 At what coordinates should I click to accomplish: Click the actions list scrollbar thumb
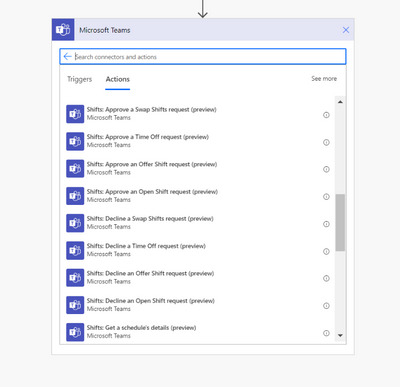340,222
